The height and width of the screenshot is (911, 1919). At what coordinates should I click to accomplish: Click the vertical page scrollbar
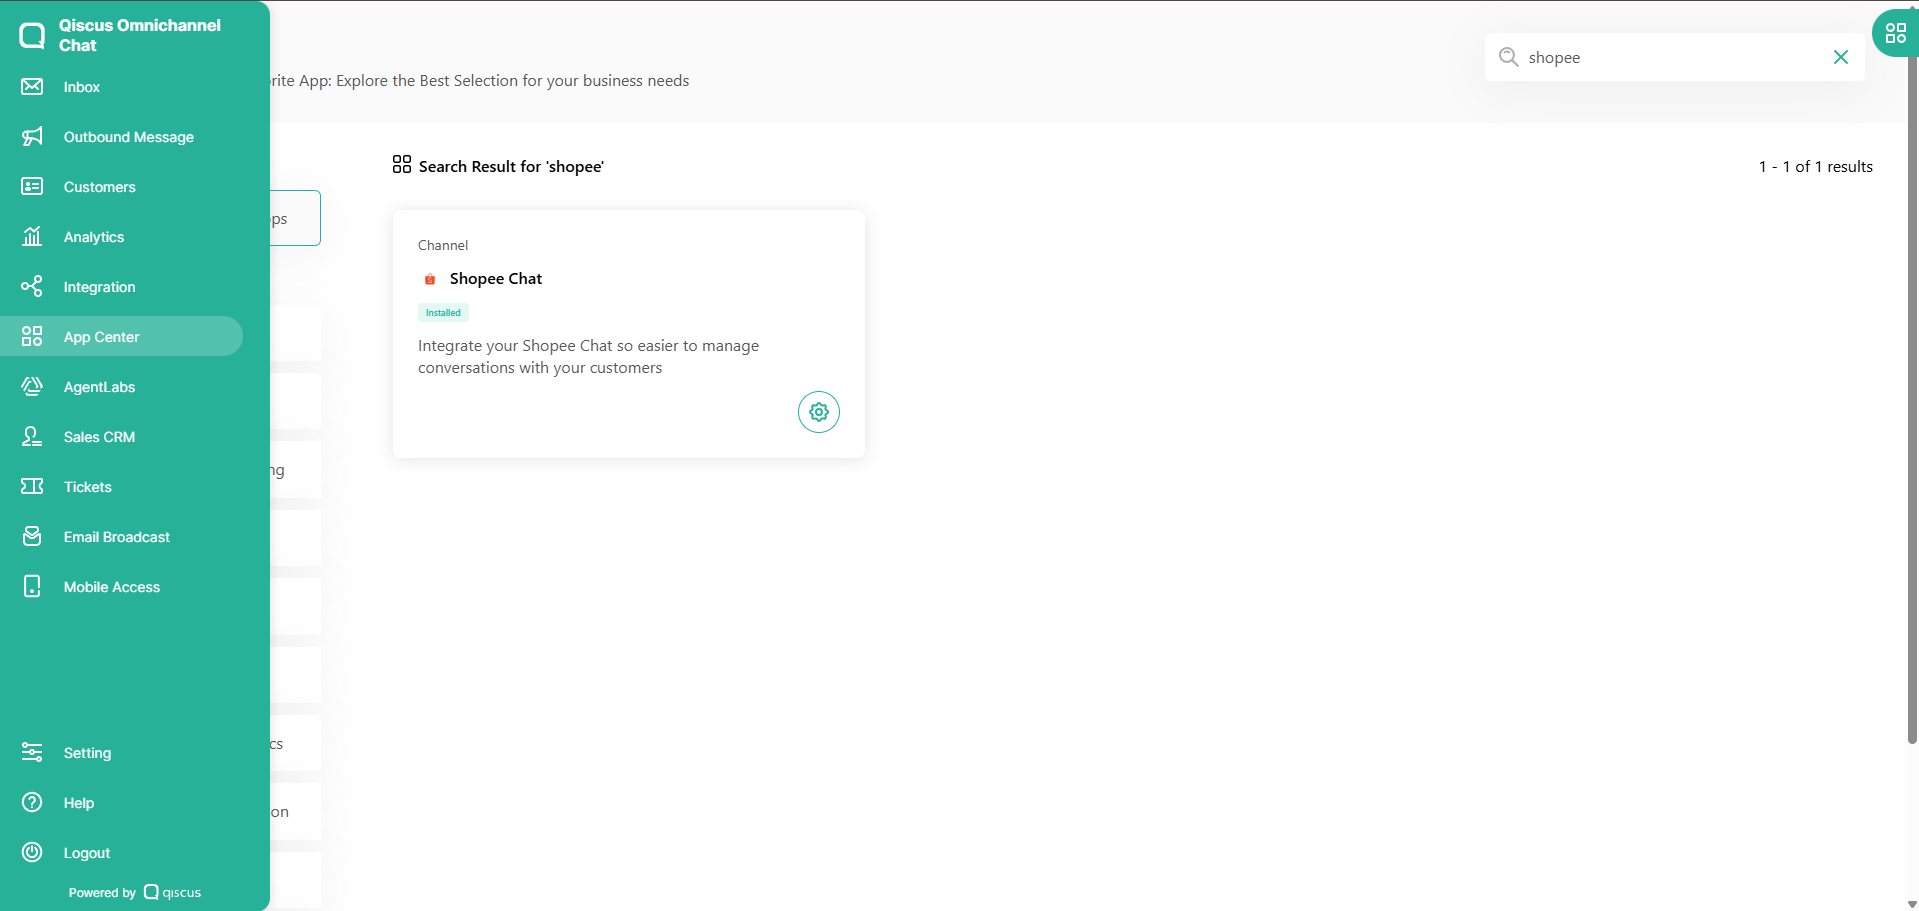coord(1912,400)
